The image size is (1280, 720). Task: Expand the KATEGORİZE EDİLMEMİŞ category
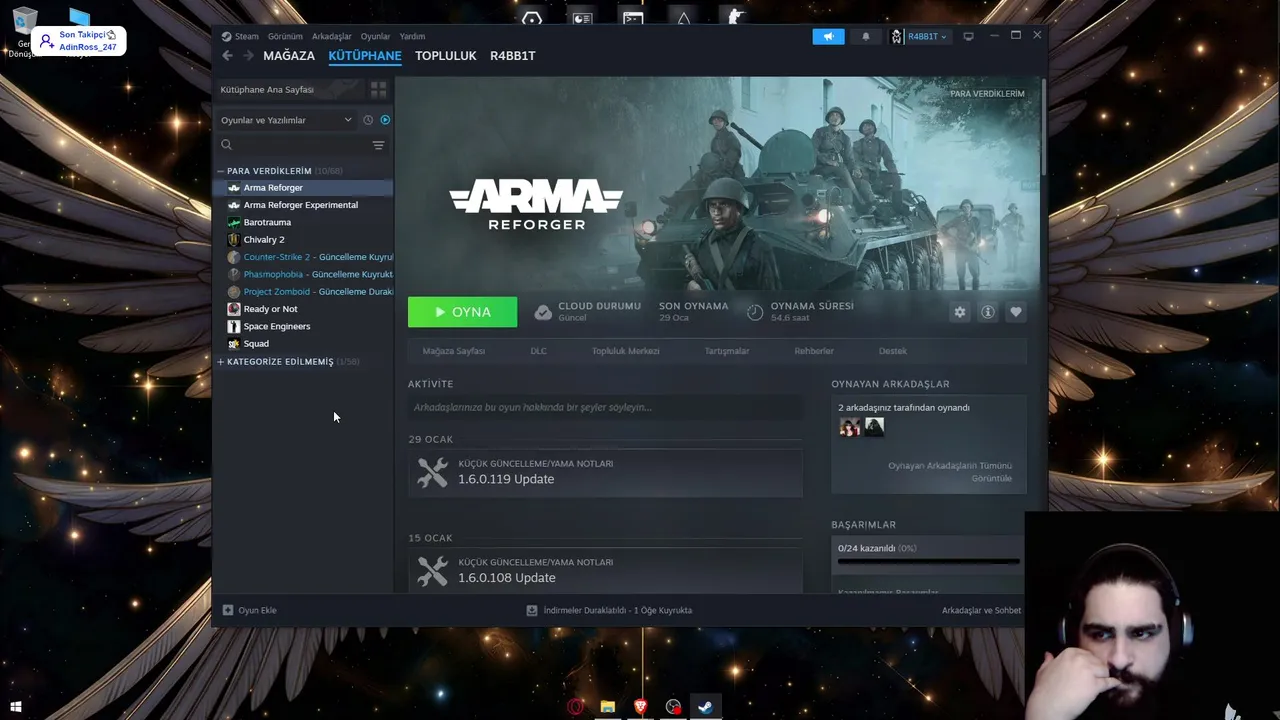point(221,361)
